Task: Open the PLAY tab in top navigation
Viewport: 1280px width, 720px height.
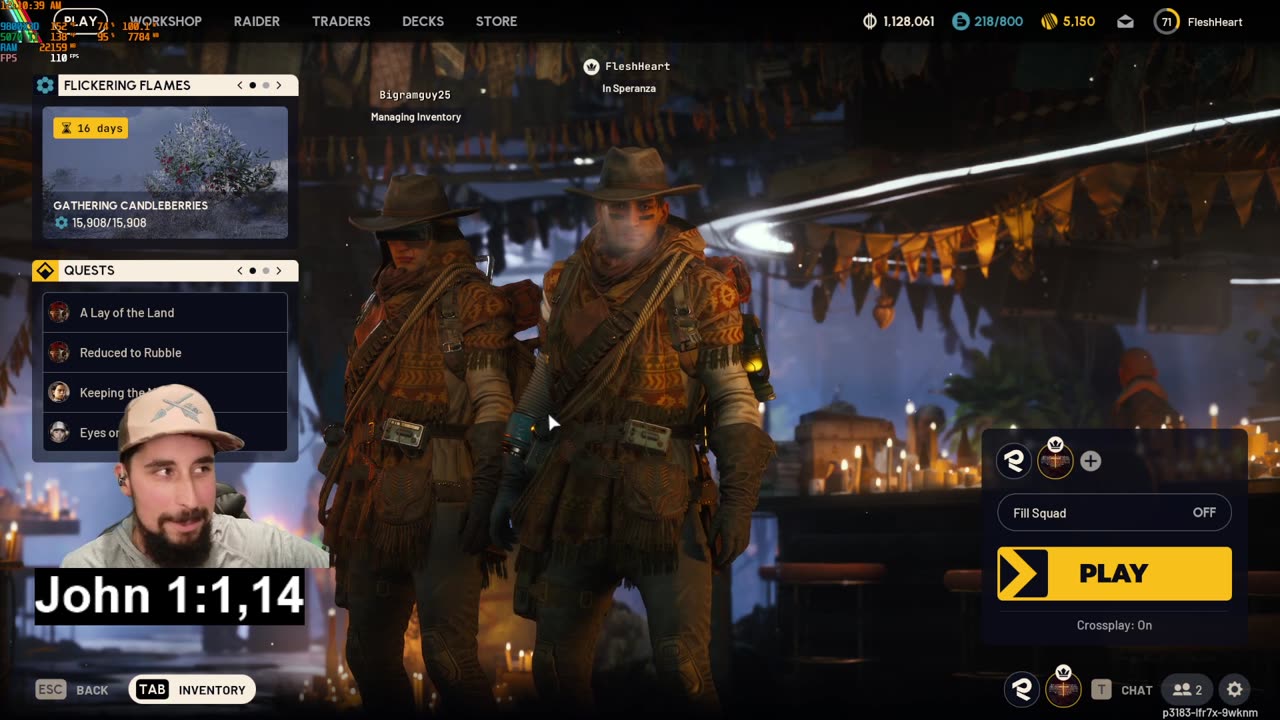Action: (x=80, y=21)
